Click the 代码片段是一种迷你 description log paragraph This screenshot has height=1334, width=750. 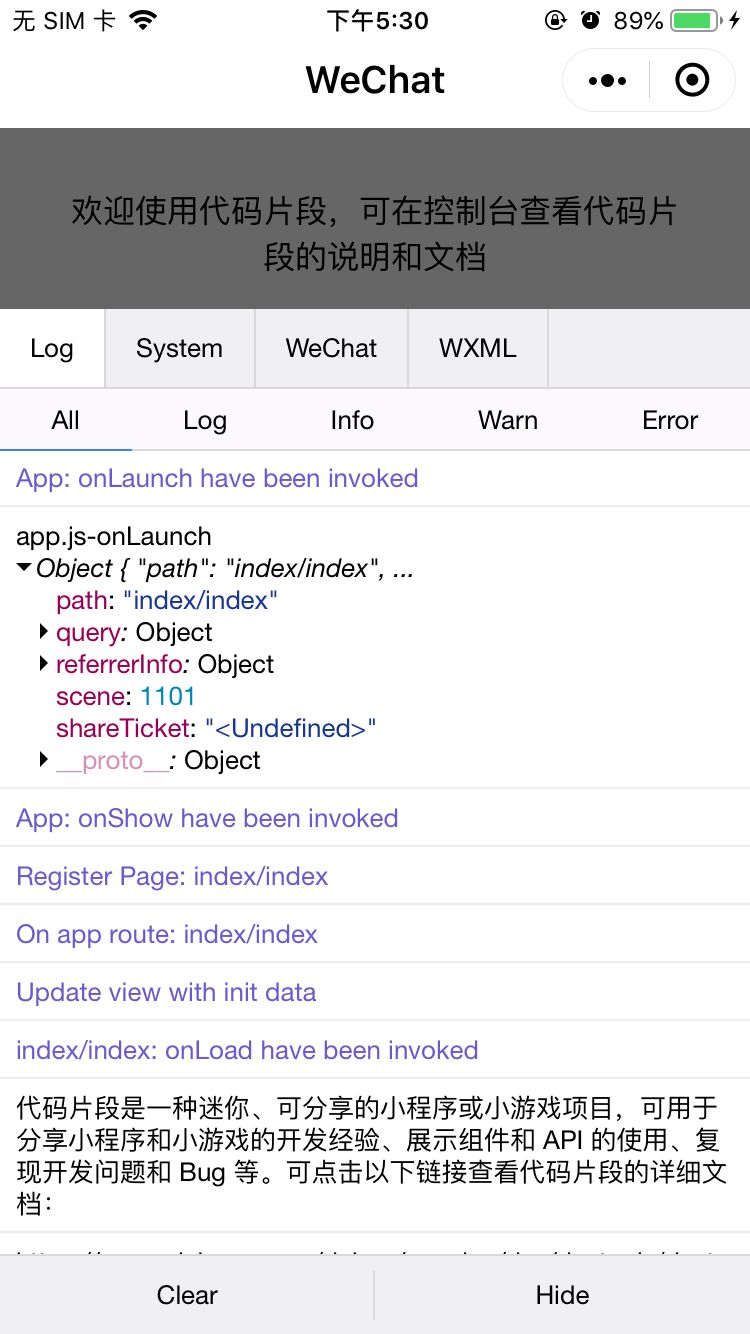371,1155
